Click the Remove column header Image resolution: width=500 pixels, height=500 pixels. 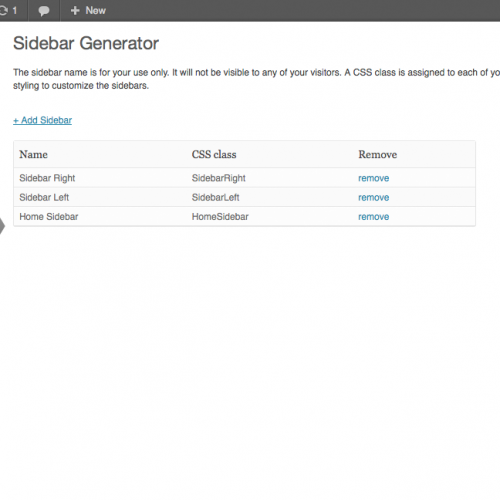coord(378,155)
